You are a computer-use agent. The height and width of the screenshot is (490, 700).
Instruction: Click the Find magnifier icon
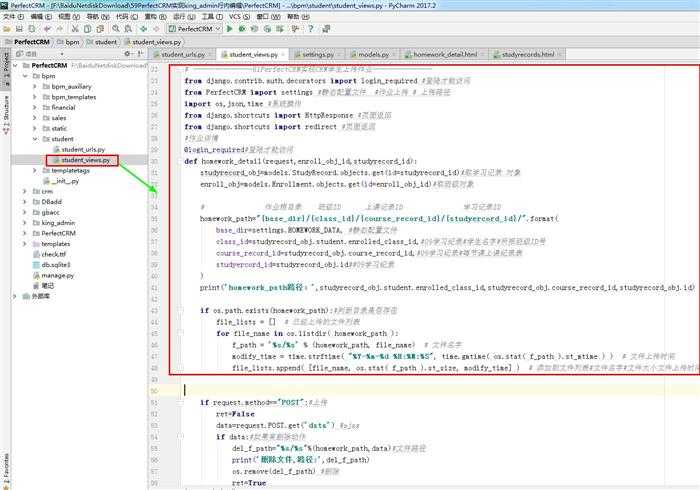(x=116, y=29)
